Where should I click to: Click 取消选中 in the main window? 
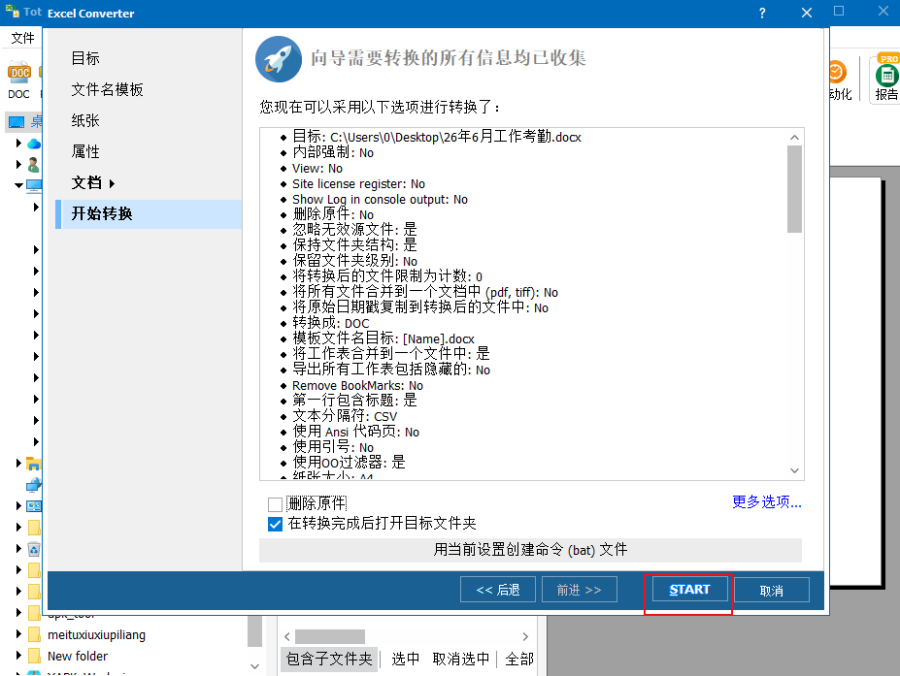[x=461, y=659]
